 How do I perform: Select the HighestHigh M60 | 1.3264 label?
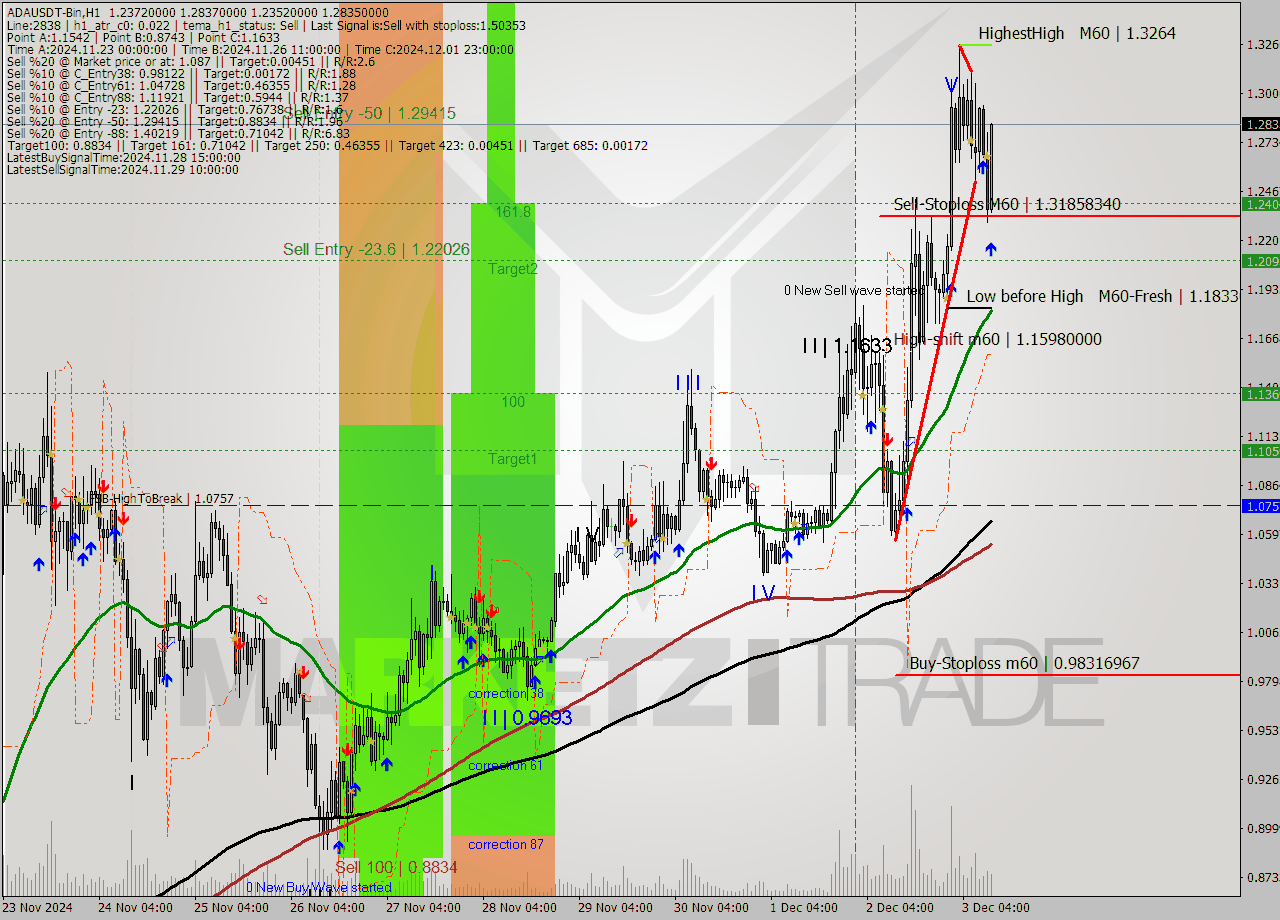pyautogui.click(x=1077, y=33)
